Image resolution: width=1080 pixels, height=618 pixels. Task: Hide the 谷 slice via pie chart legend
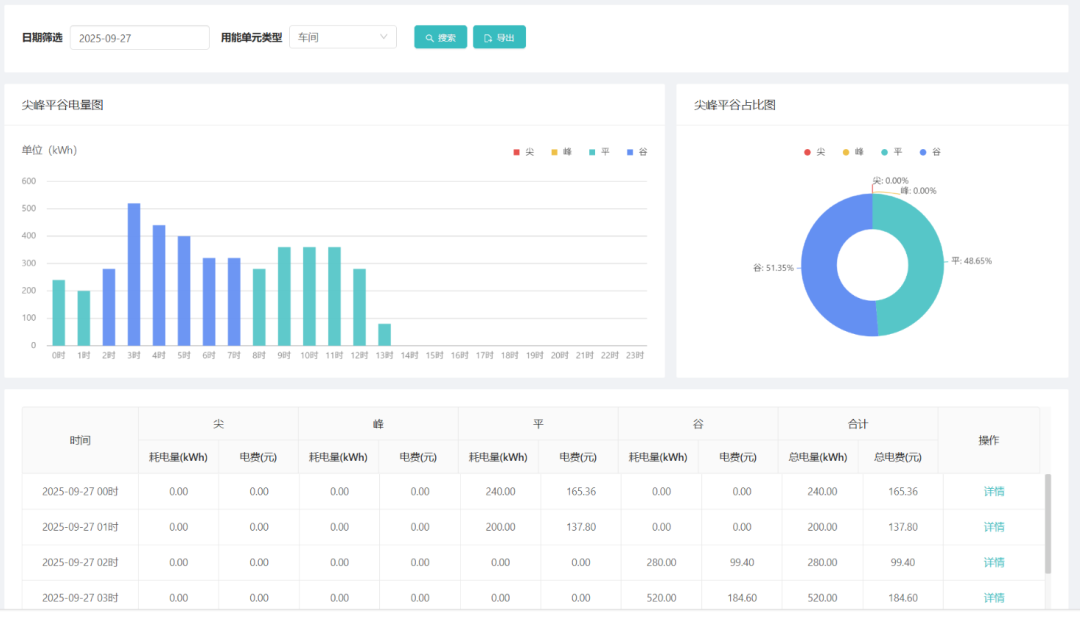(930, 152)
